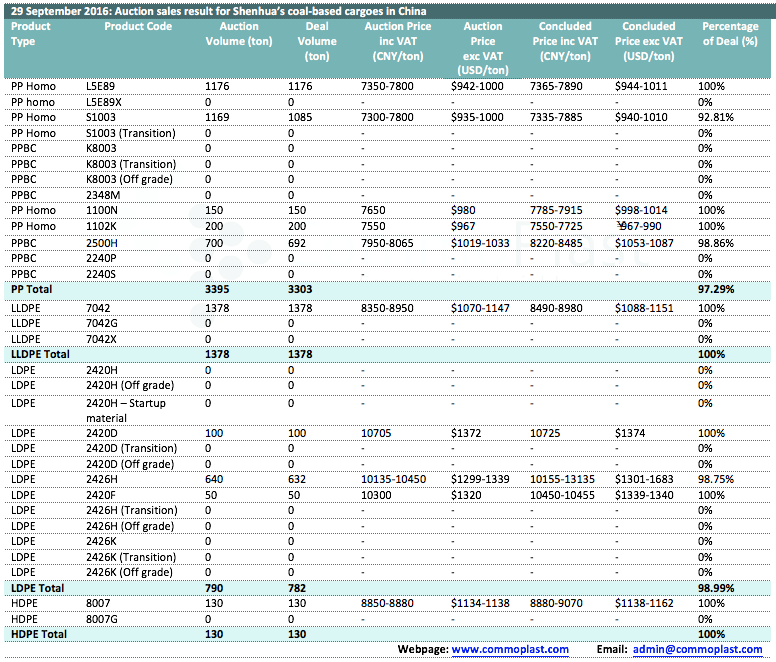The width and height of the screenshot is (776, 662).
Task: Click product code L5E89X
Action: [x=104, y=102]
